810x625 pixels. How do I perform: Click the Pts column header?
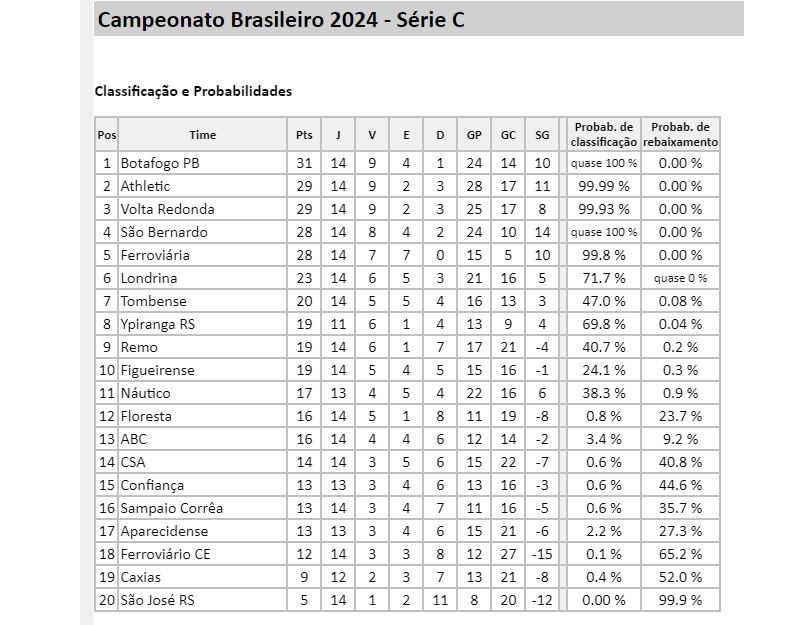click(304, 135)
